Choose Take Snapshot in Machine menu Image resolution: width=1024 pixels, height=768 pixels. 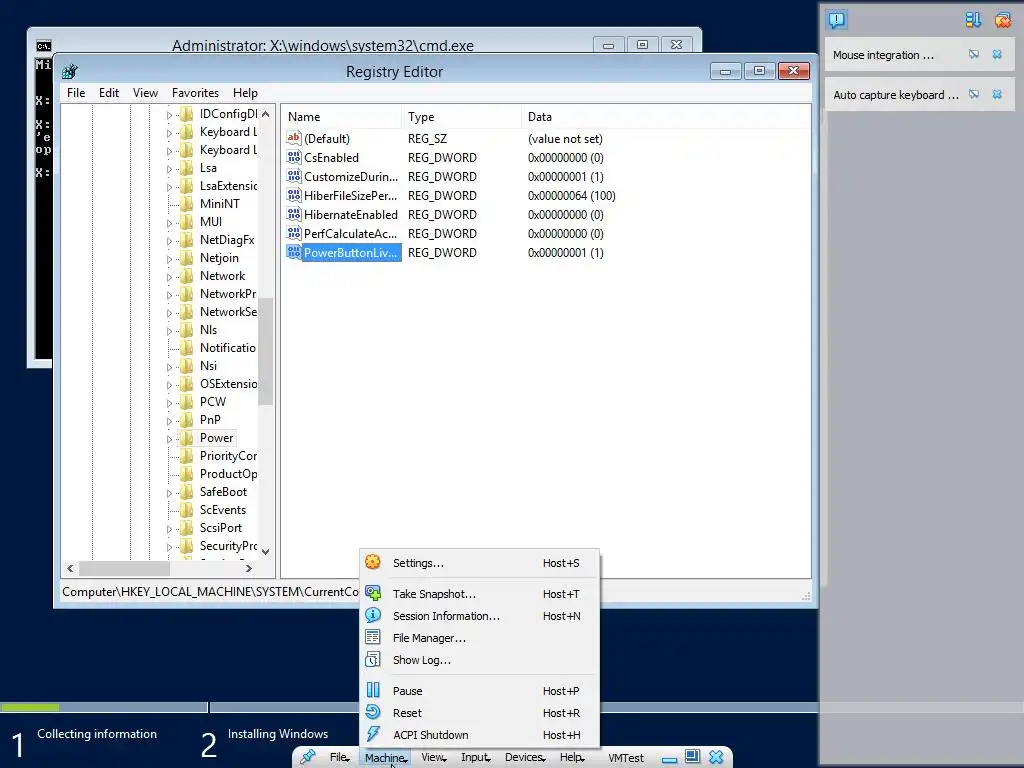479,594
